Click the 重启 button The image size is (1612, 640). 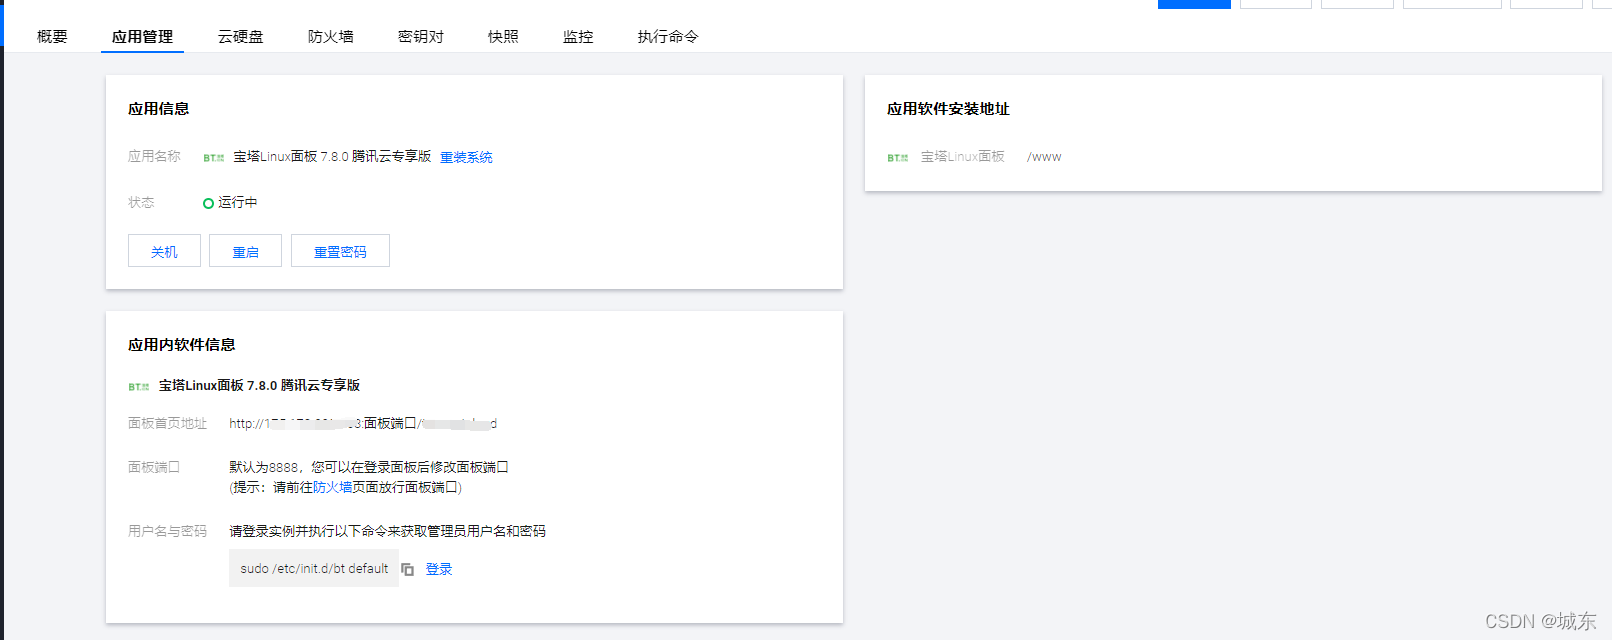coord(245,251)
